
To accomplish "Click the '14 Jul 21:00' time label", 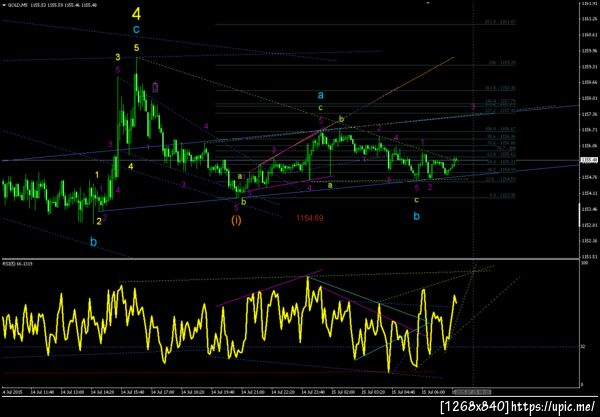I will pos(253,392).
